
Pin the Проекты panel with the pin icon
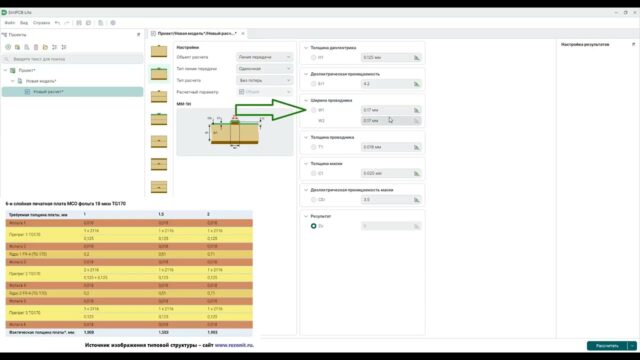138,35
